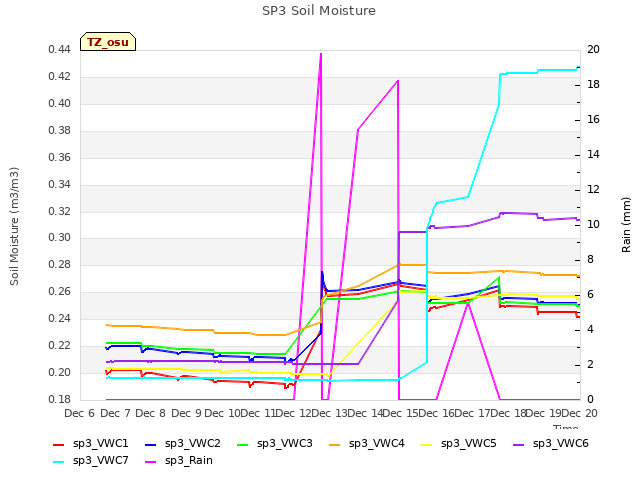This screenshot has width=640, height=480.
Task: Click the 20 right axis tick label
Action: [593, 50]
